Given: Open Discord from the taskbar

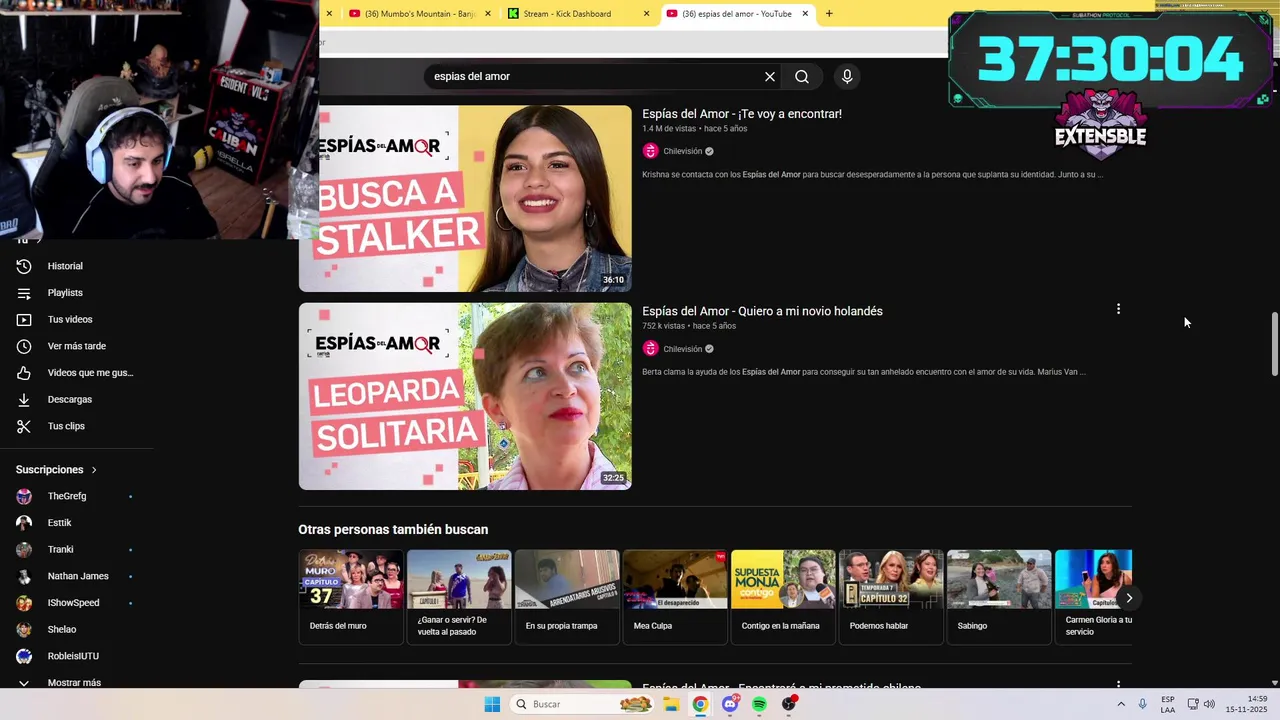Looking at the screenshot, I should click(730, 704).
